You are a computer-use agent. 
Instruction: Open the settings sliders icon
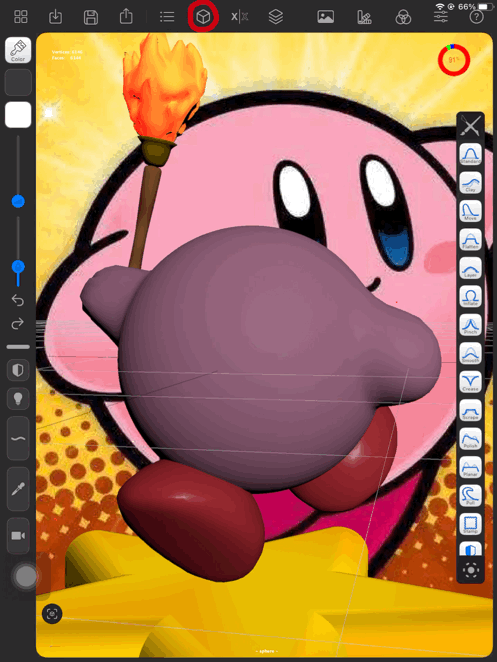point(441,17)
